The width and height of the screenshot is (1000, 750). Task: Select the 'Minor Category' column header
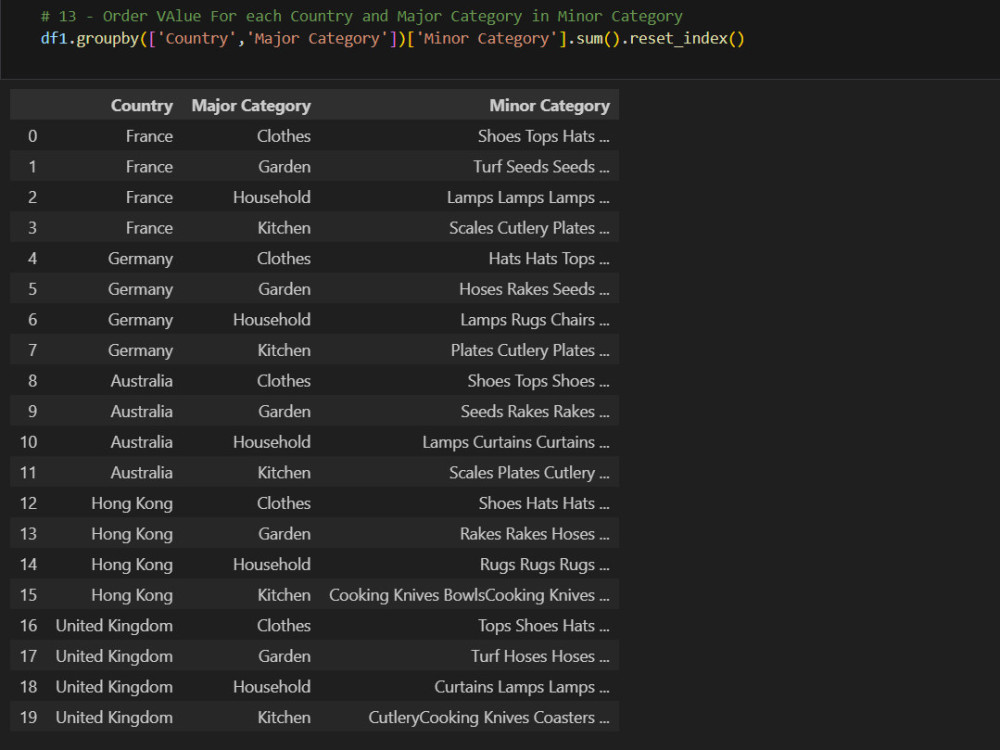tap(549, 105)
